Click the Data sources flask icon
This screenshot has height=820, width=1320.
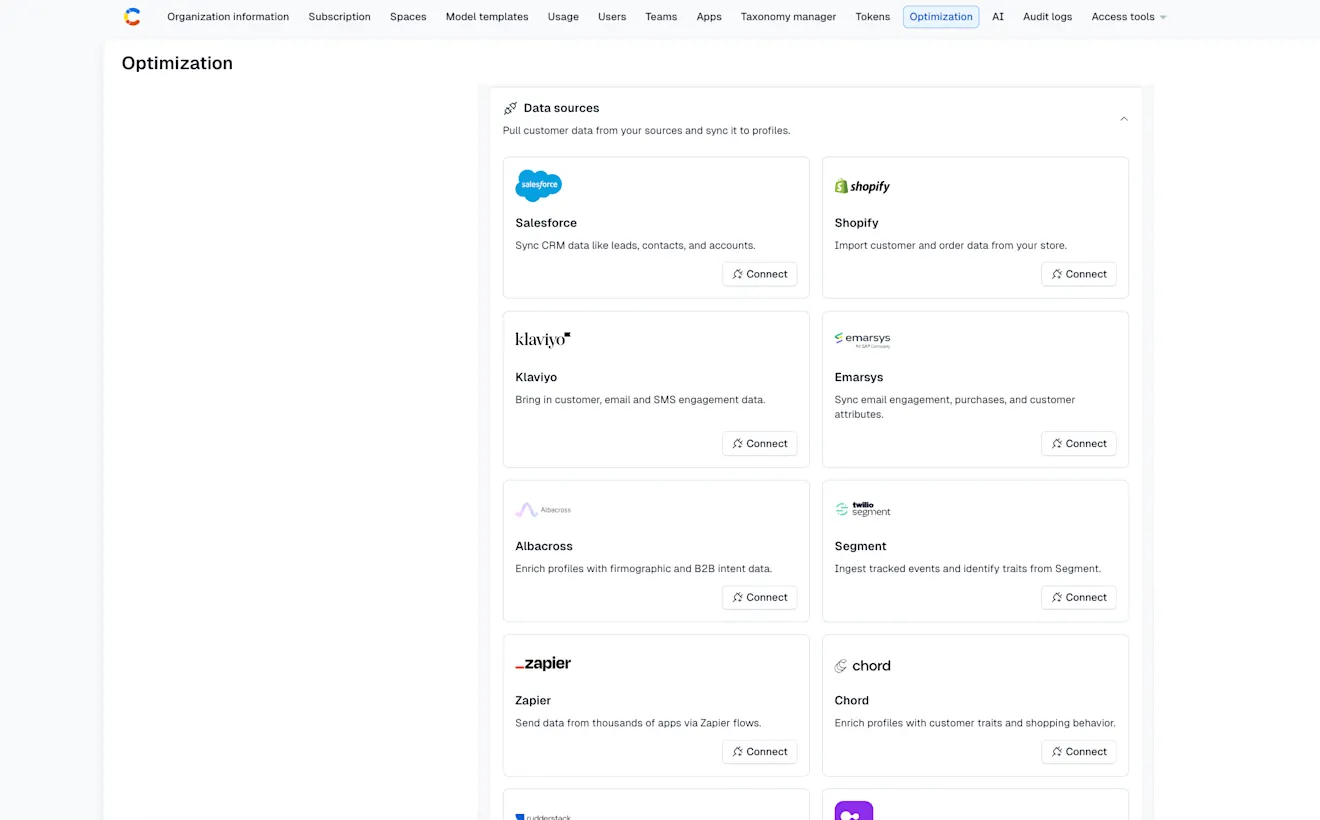[510, 108]
